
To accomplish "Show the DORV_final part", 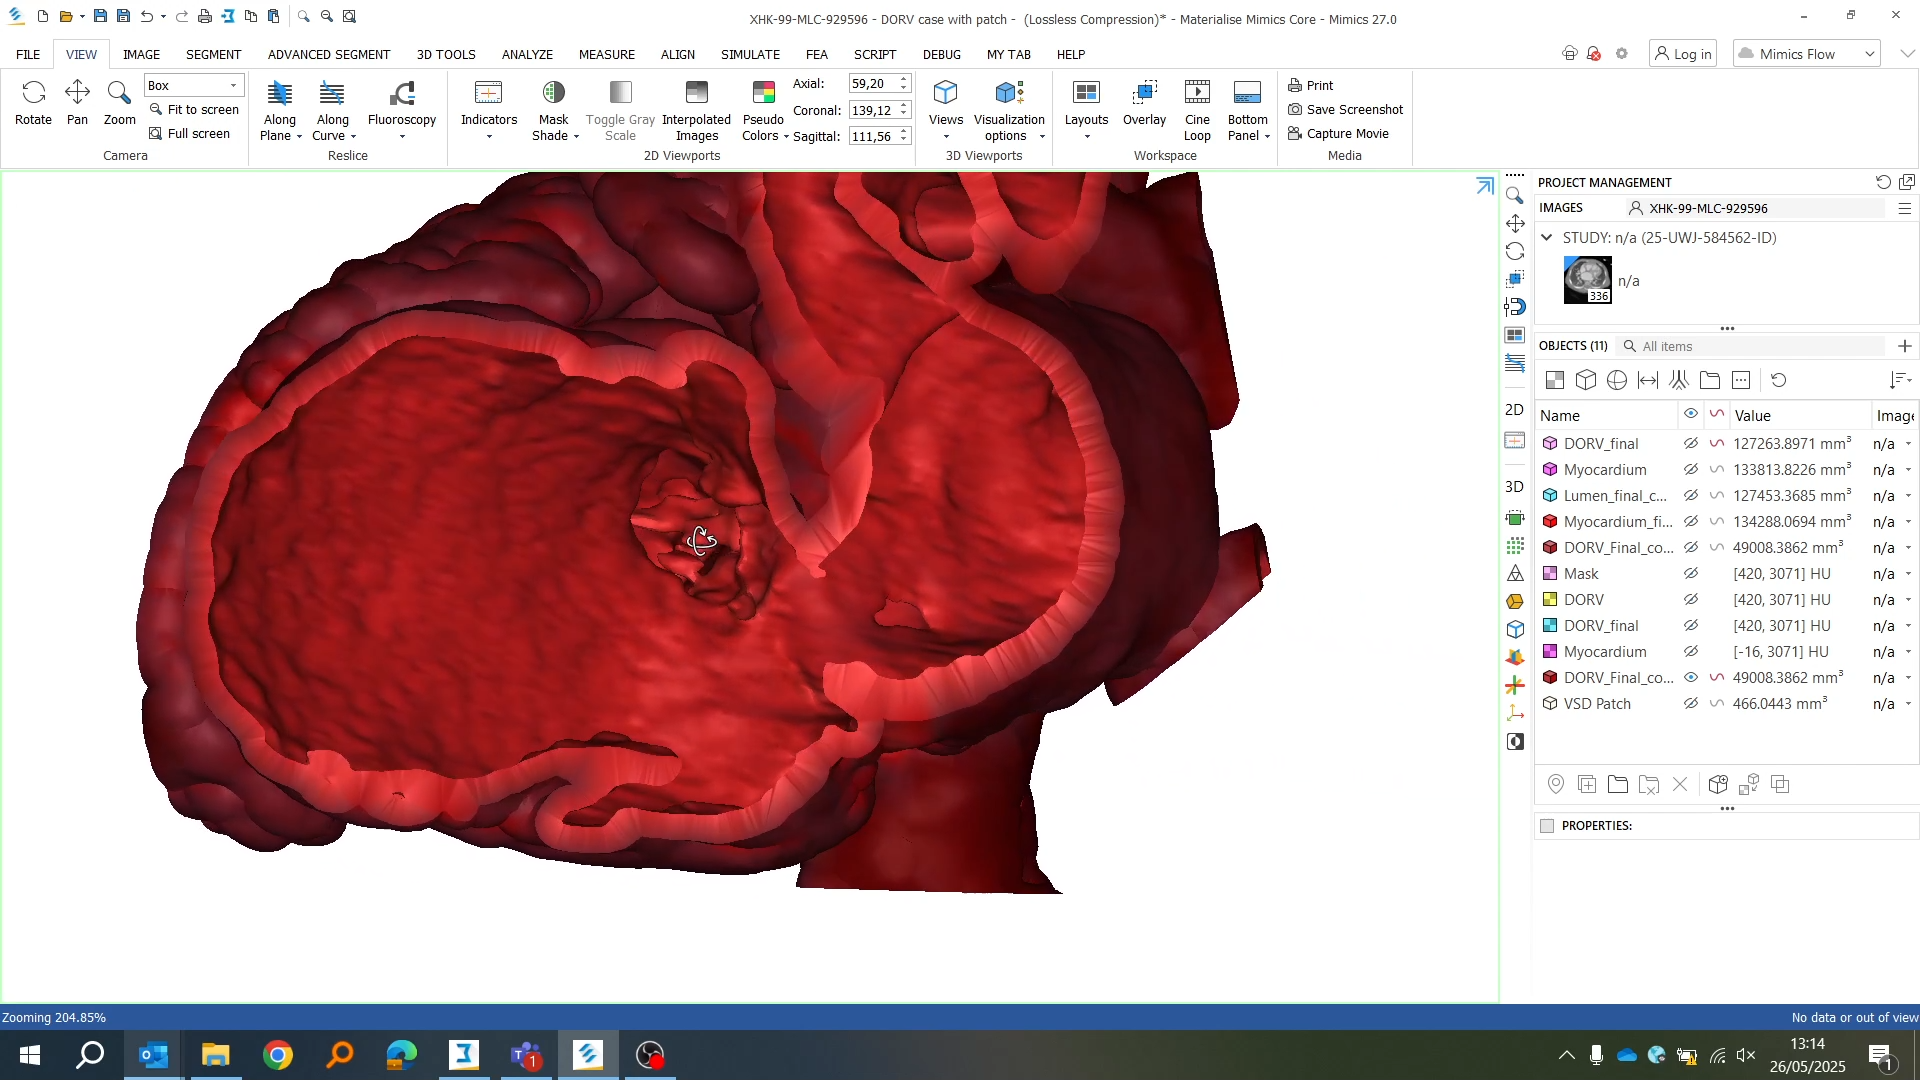I will click(1691, 444).
